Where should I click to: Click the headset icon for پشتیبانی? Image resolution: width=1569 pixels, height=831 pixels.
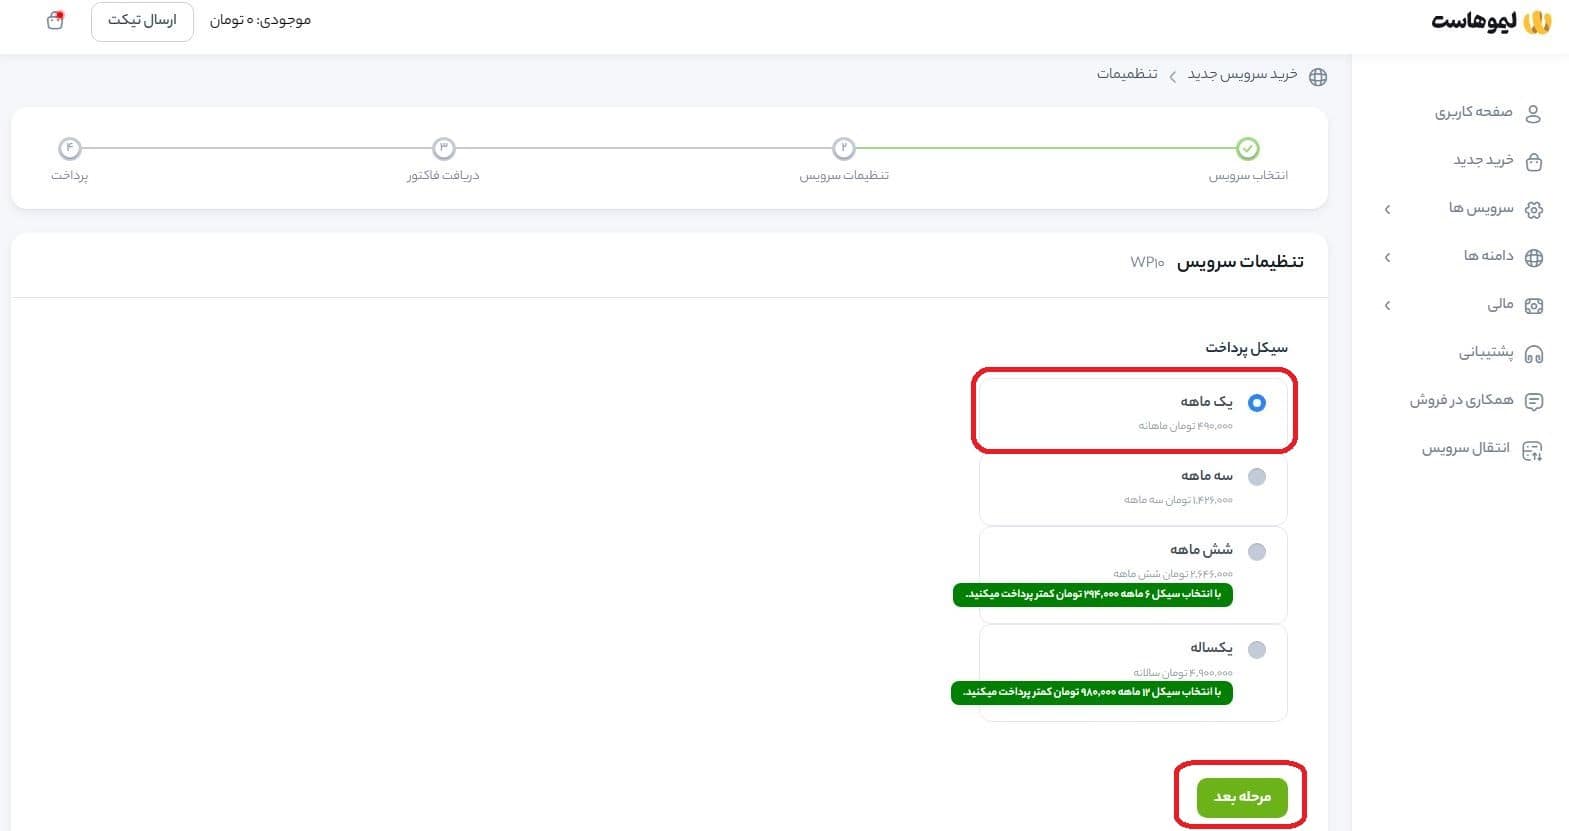[1533, 353]
